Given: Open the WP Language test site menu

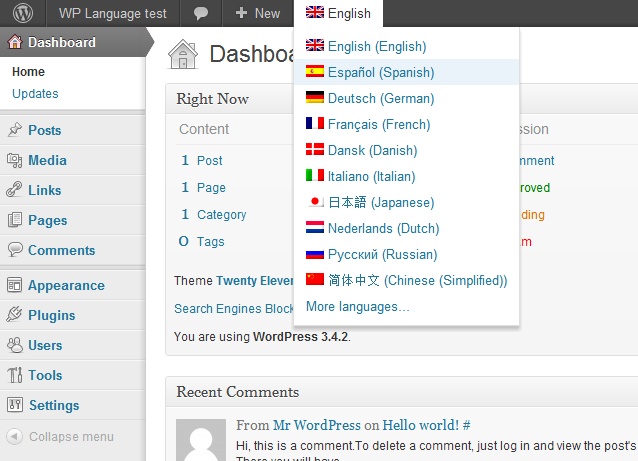Looking at the screenshot, I should point(113,13).
